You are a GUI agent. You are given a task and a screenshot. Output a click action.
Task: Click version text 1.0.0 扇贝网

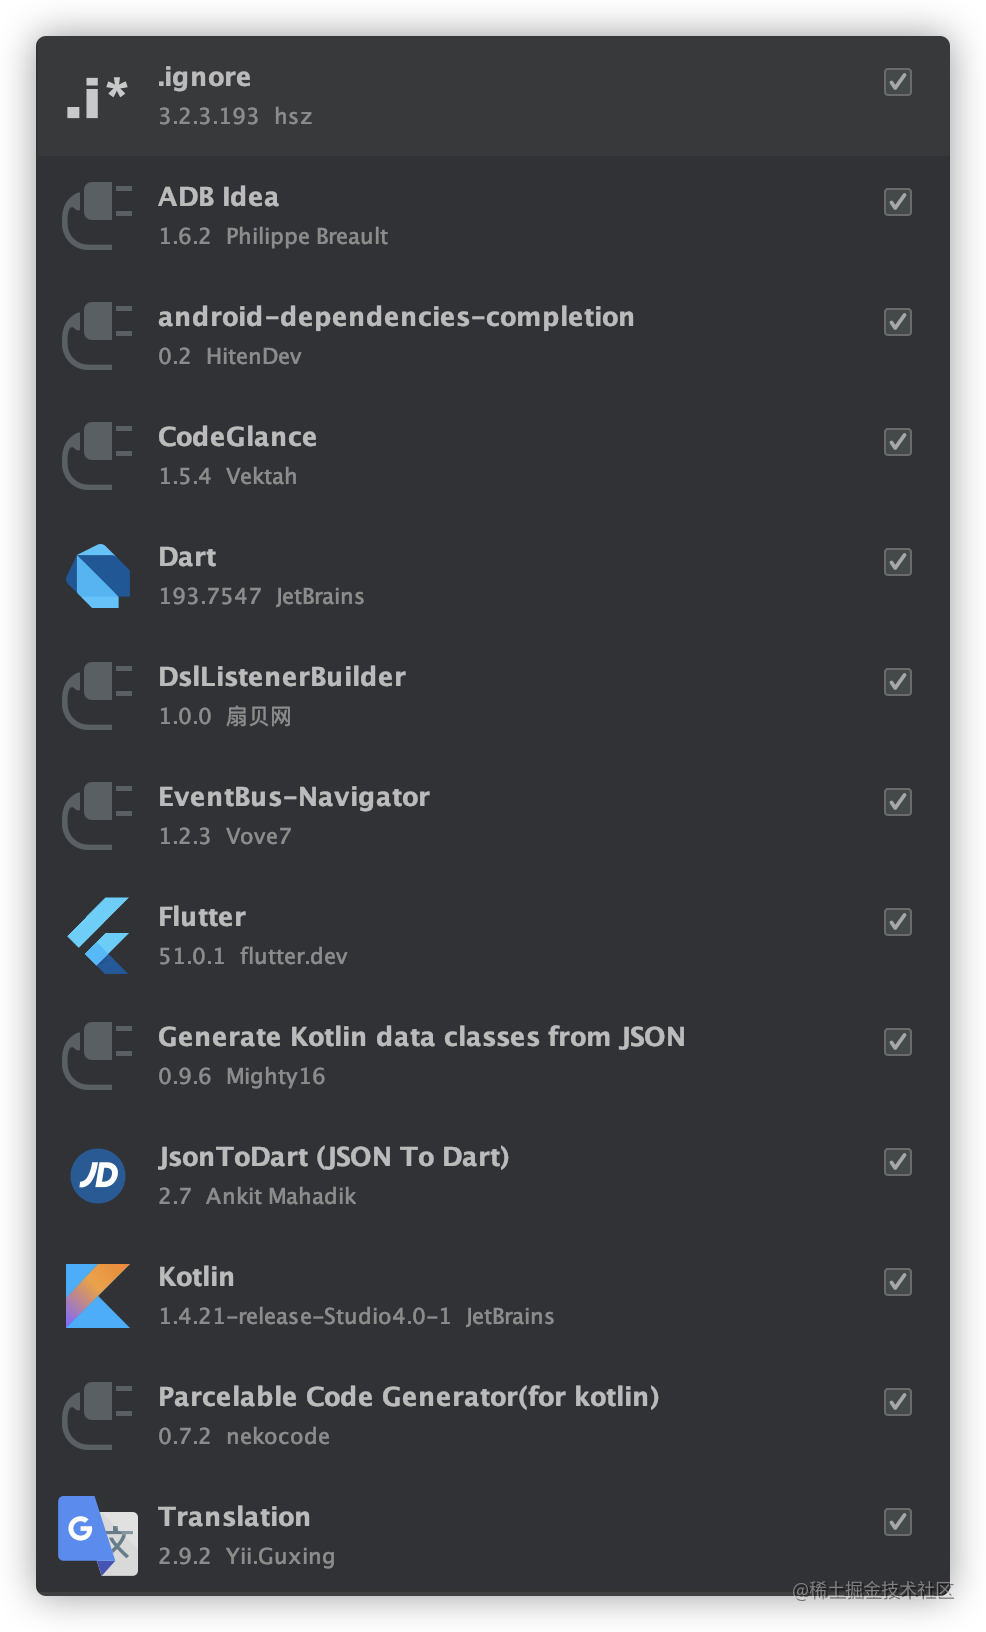[225, 716]
